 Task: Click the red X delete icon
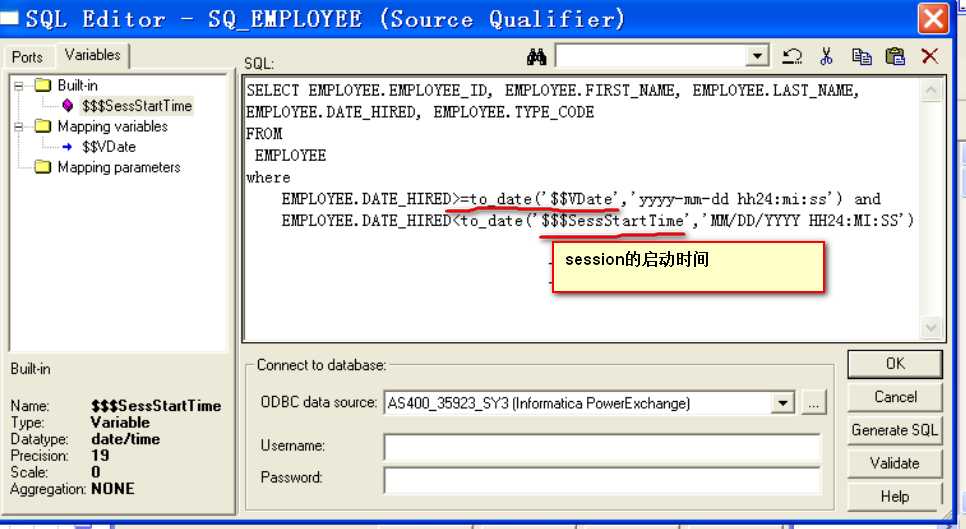coord(930,57)
